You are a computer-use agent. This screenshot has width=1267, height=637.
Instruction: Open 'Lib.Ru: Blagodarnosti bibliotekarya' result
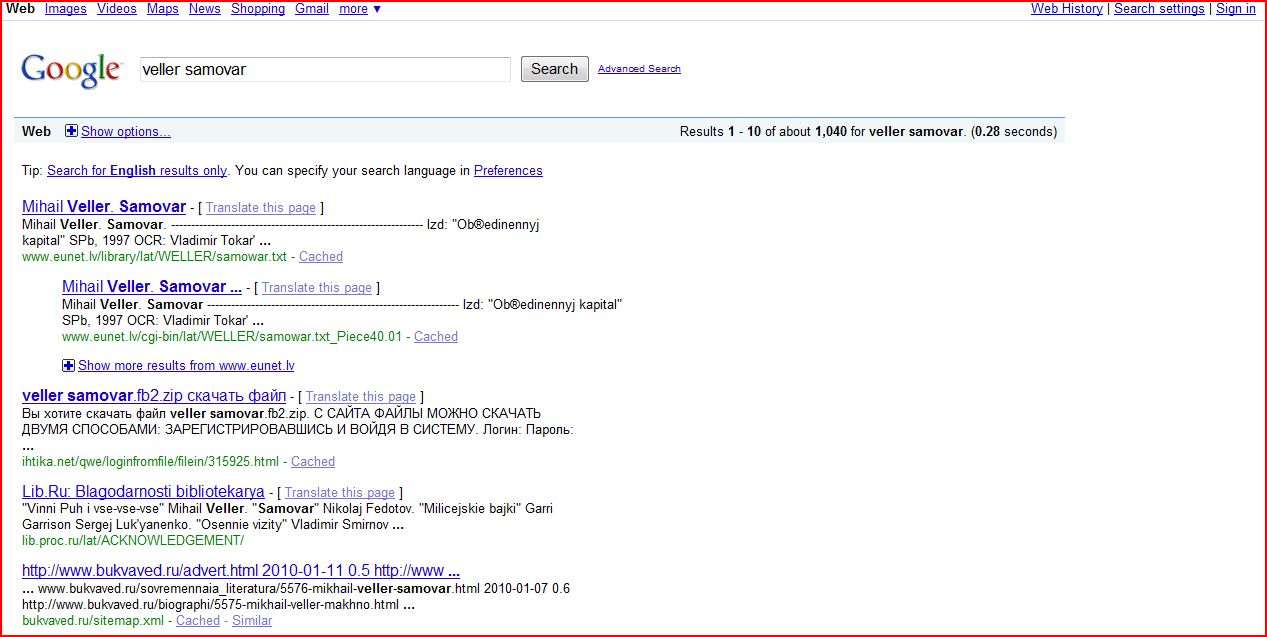tap(143, 492)
